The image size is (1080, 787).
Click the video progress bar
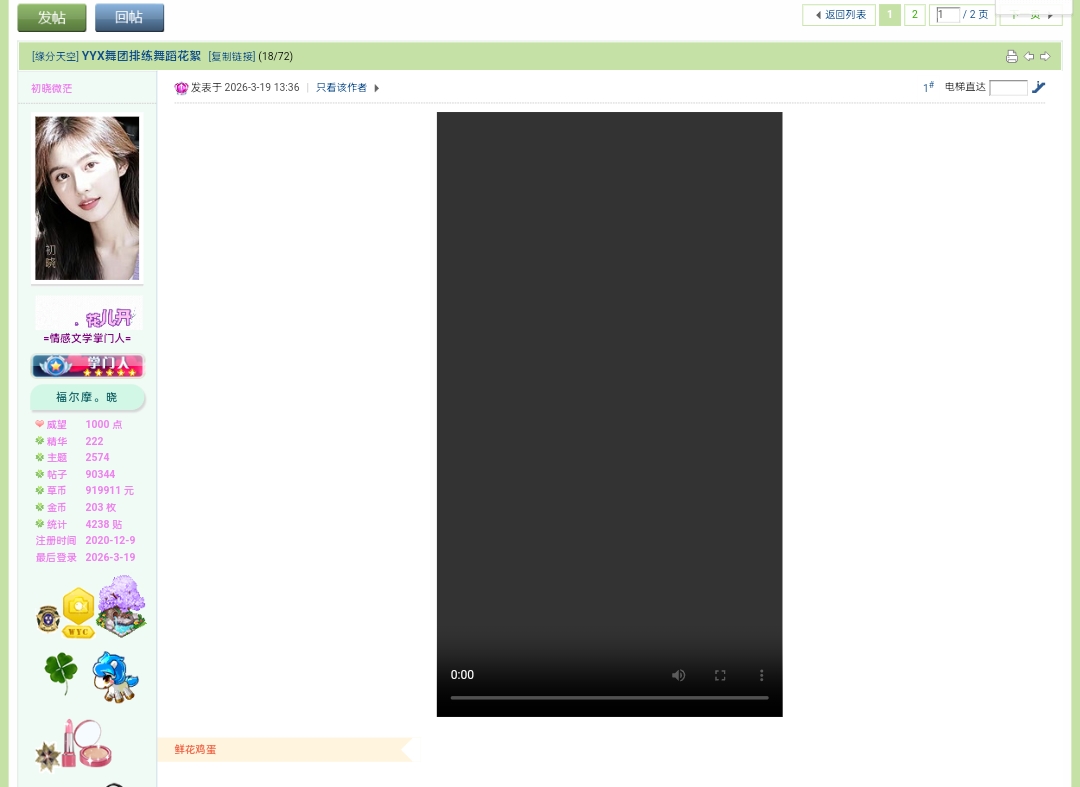pos(609,697)
